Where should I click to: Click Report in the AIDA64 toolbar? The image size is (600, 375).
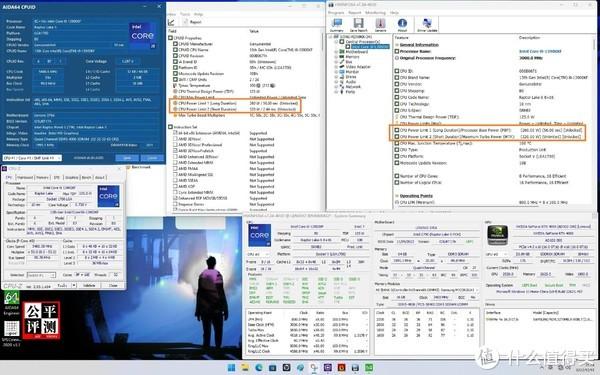coord(192,22)
